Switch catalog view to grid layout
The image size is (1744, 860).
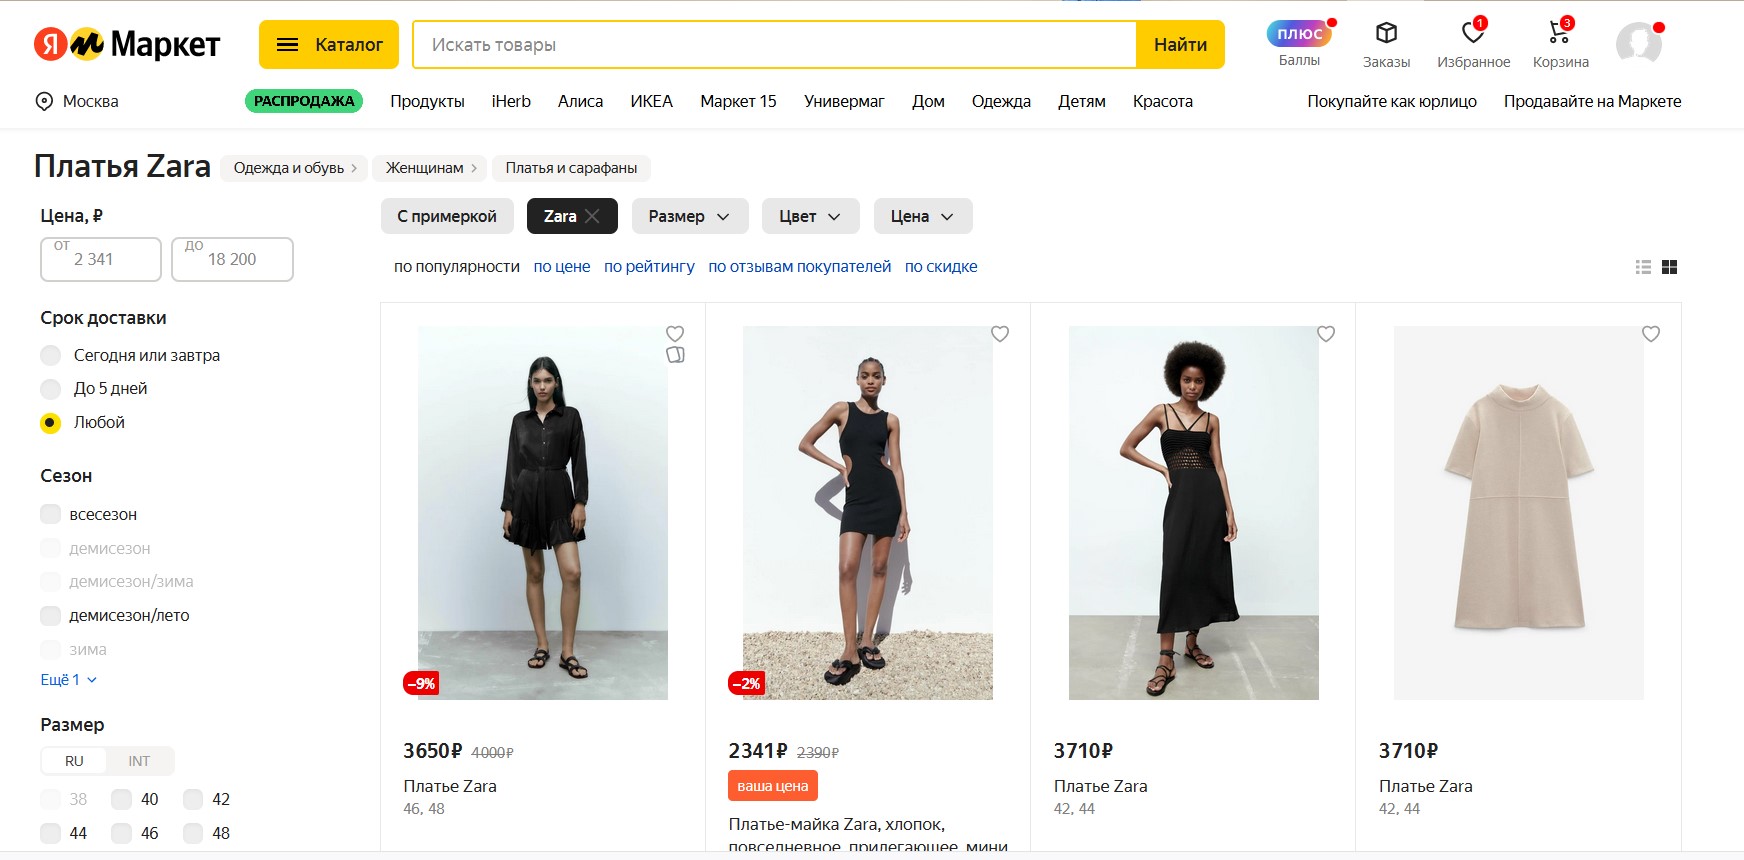tap(1671, 266)
